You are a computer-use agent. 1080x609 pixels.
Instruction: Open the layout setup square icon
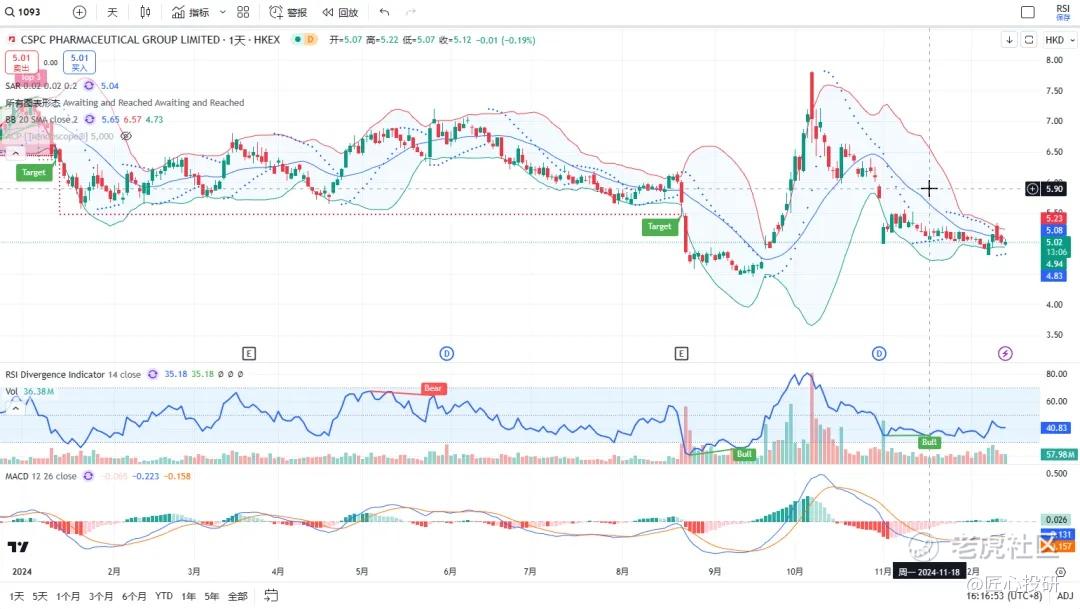tap(1028, 12)
